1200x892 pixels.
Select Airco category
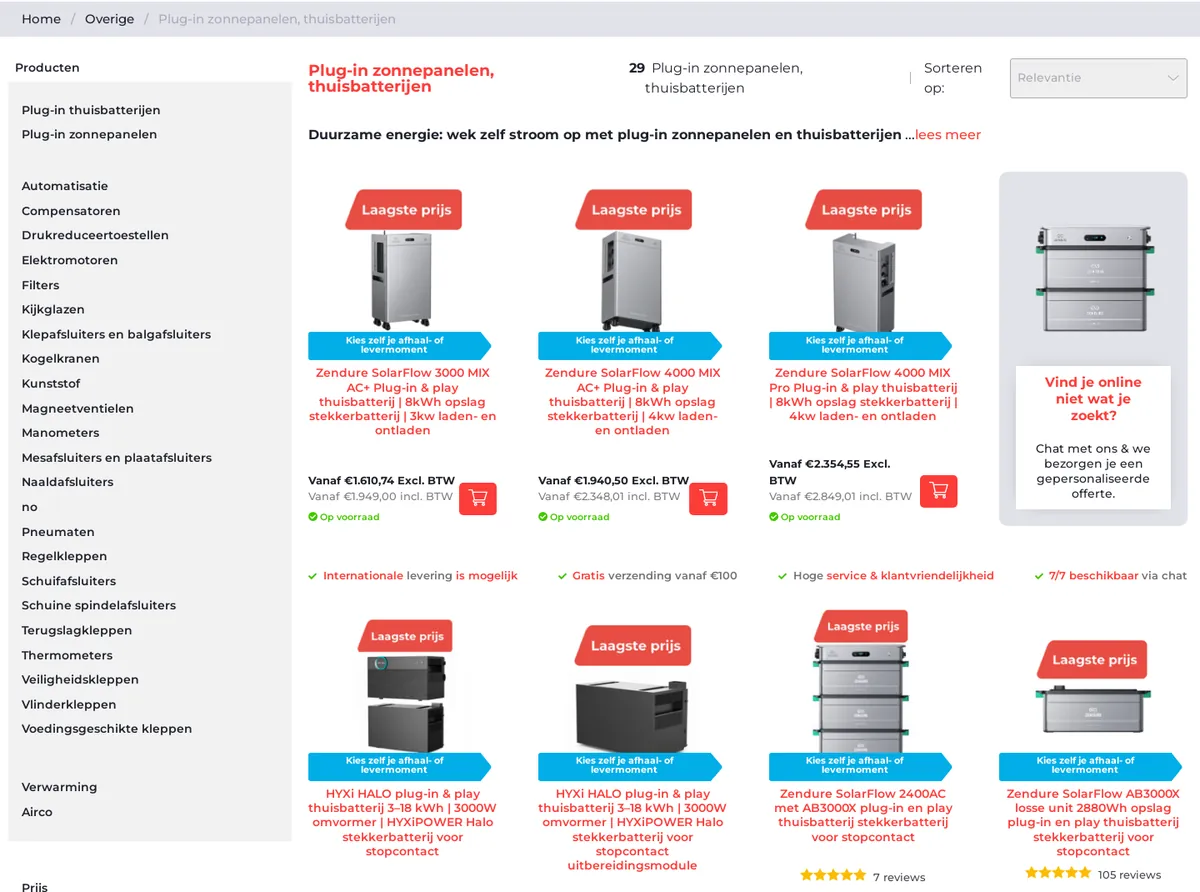pyautogui.click(x=37, y=812)
